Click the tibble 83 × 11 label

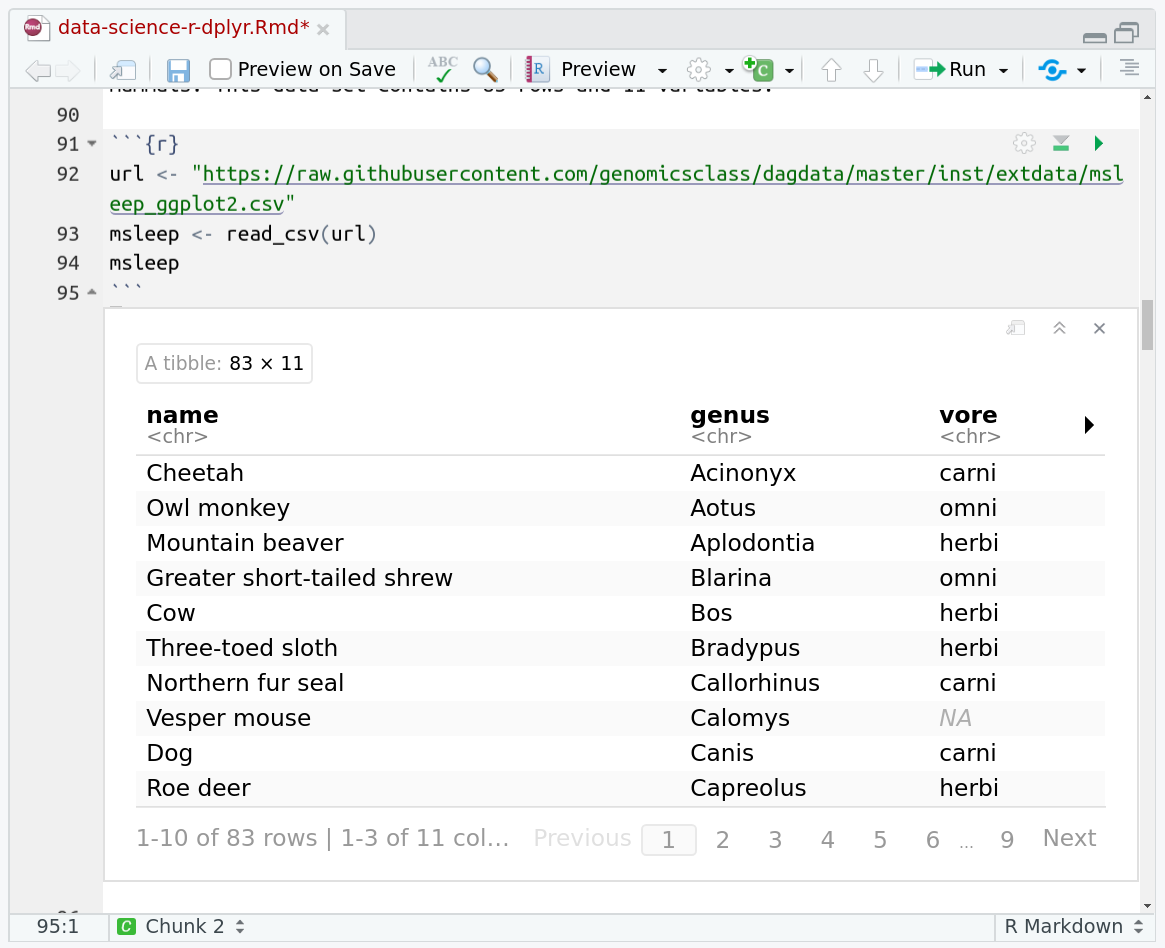click(x=224, y=363)
